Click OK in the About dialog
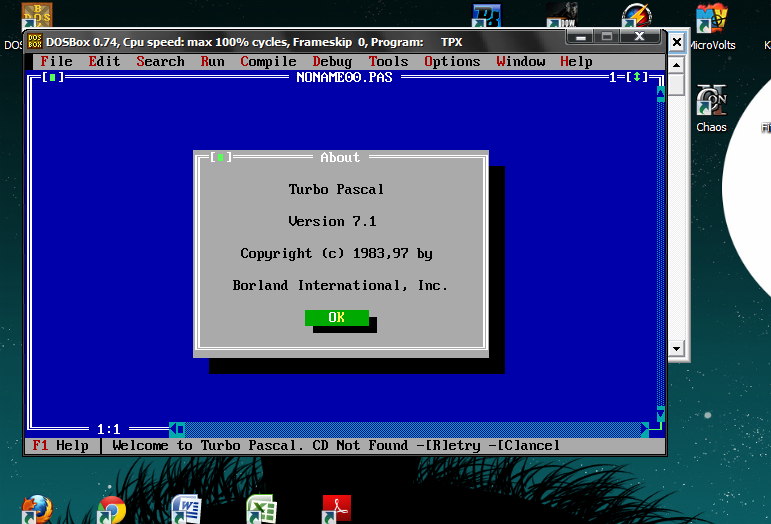Image resolution: width=771 pixels, height=524 pixels. [337, 318]
